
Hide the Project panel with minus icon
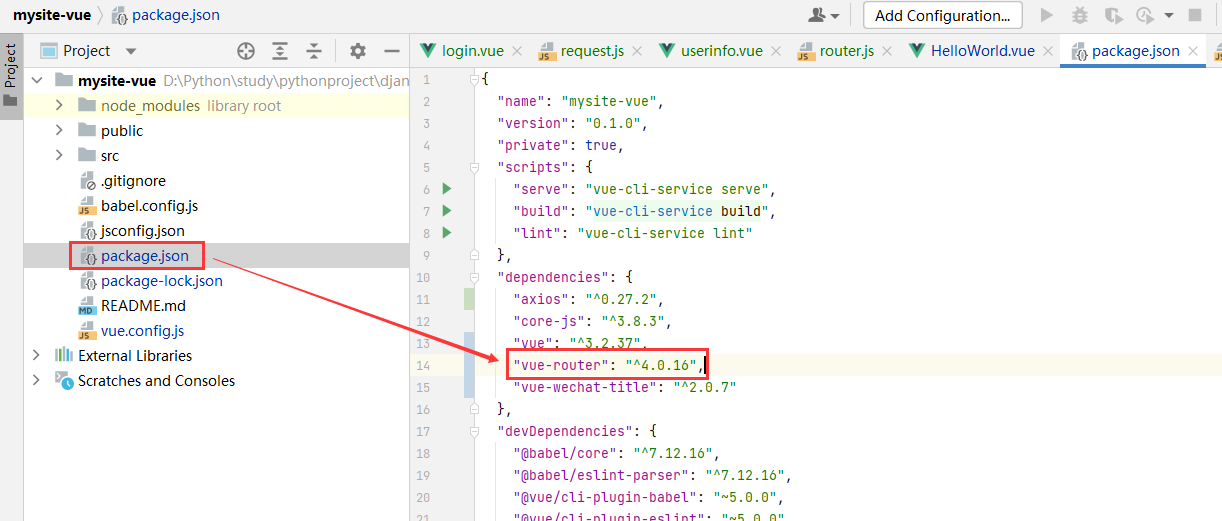[x=392, y=51]
